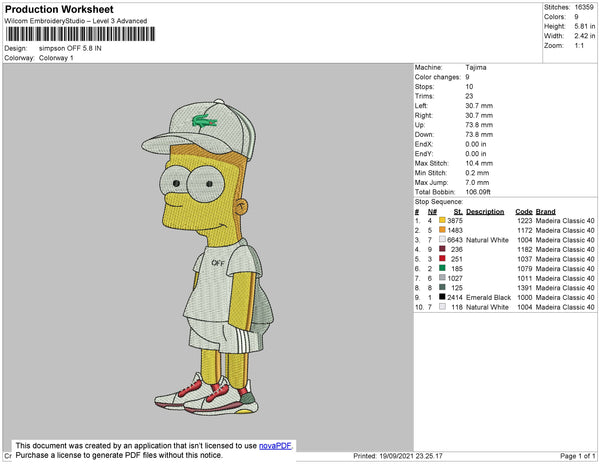The width and height of the screenshot is (600, 464).
Task: Click the 'EndX:' value '0.00 in'
Action: (x=476, y=144)
